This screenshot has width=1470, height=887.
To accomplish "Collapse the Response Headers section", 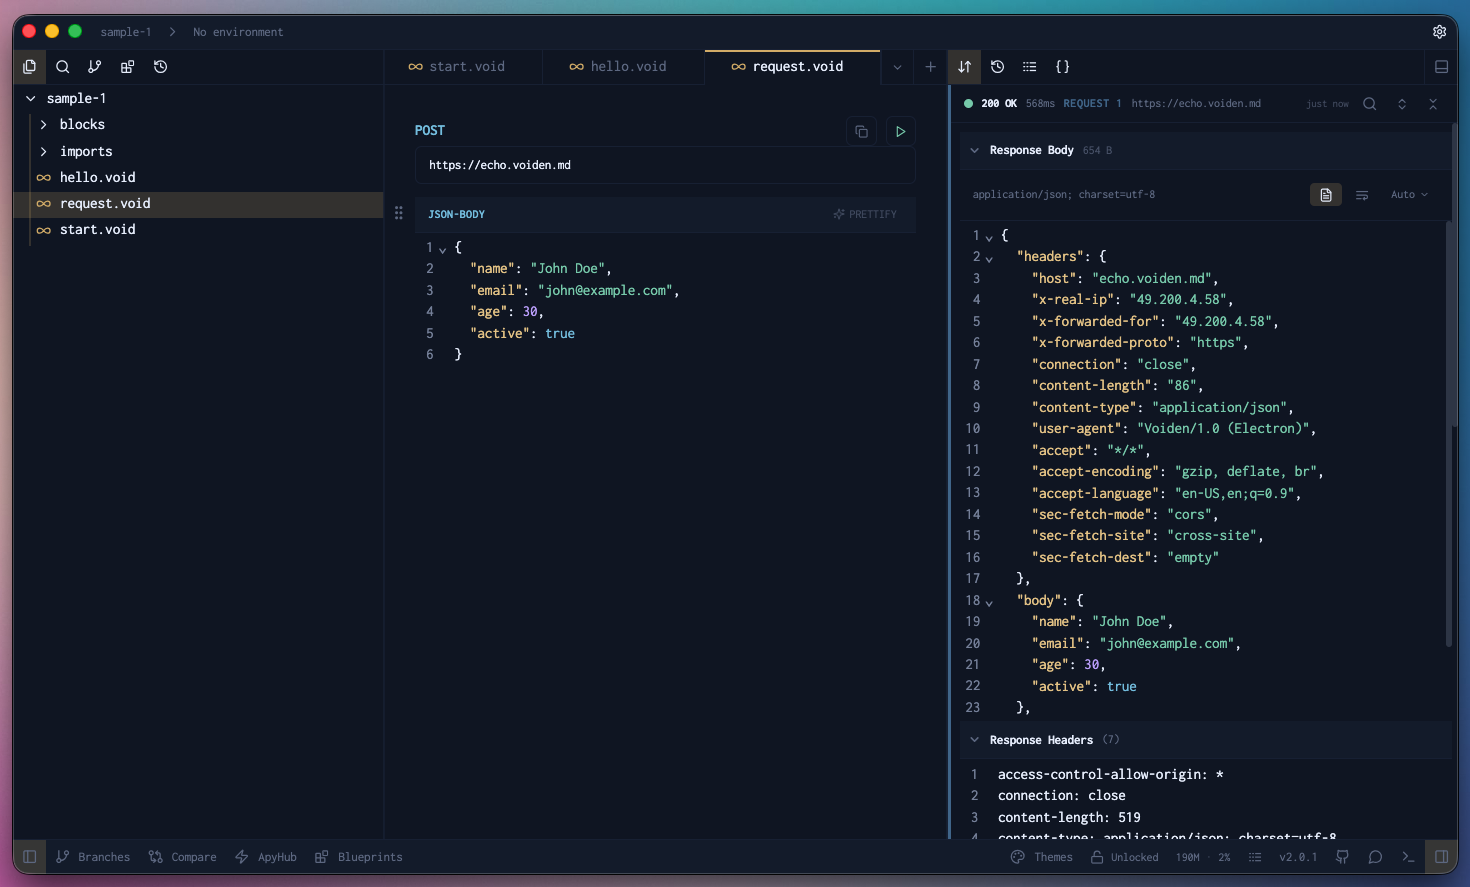I will [x=974, y=740].
